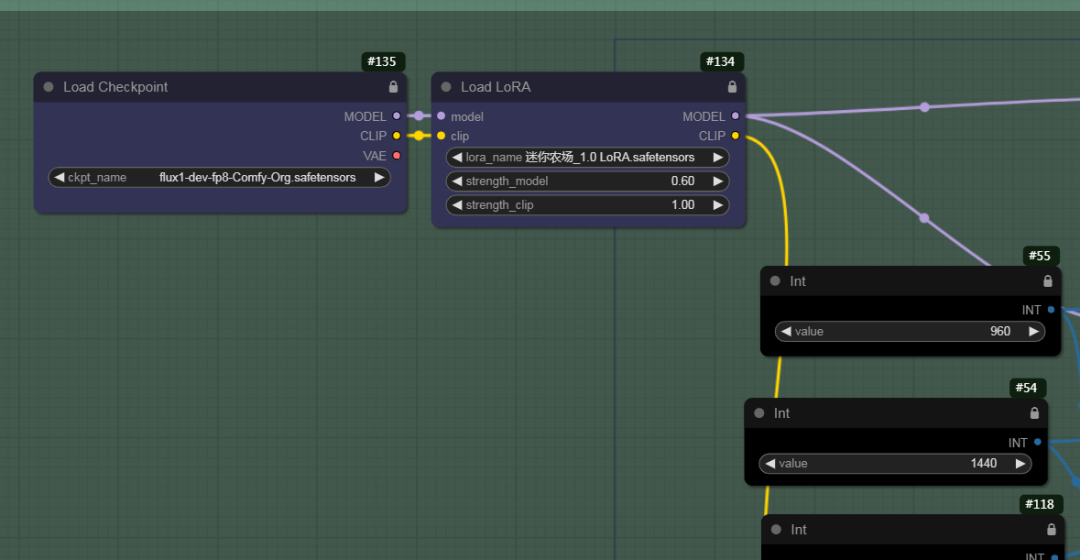The image size is (1080, 560).
Task: Click the strength_model 0.60 value field
Action: (x=588, y=181)
